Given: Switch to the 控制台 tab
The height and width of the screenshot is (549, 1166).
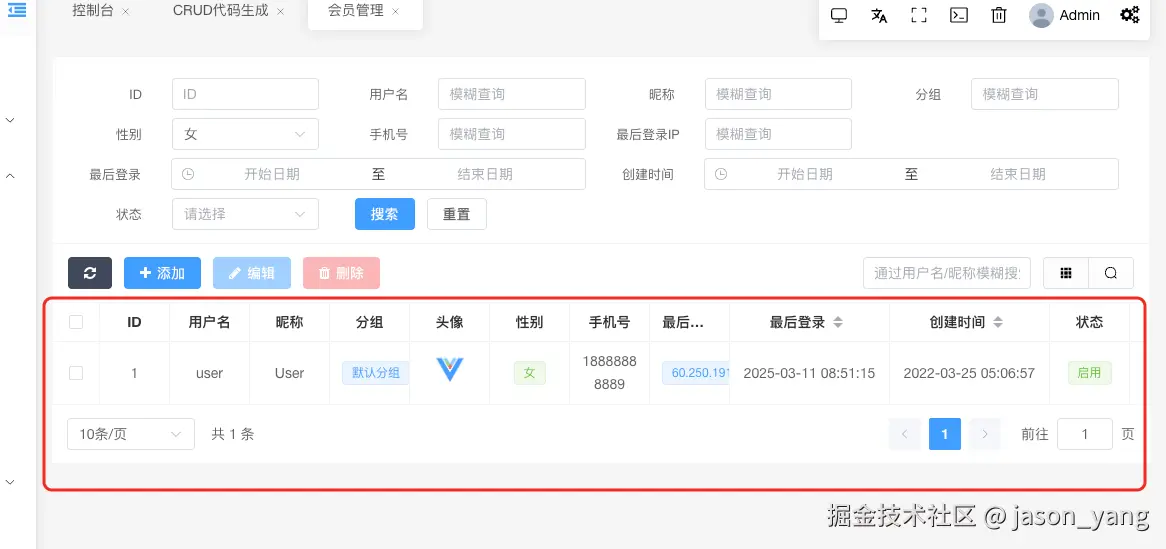Looking at the screenshot, I should coord(93,12).
